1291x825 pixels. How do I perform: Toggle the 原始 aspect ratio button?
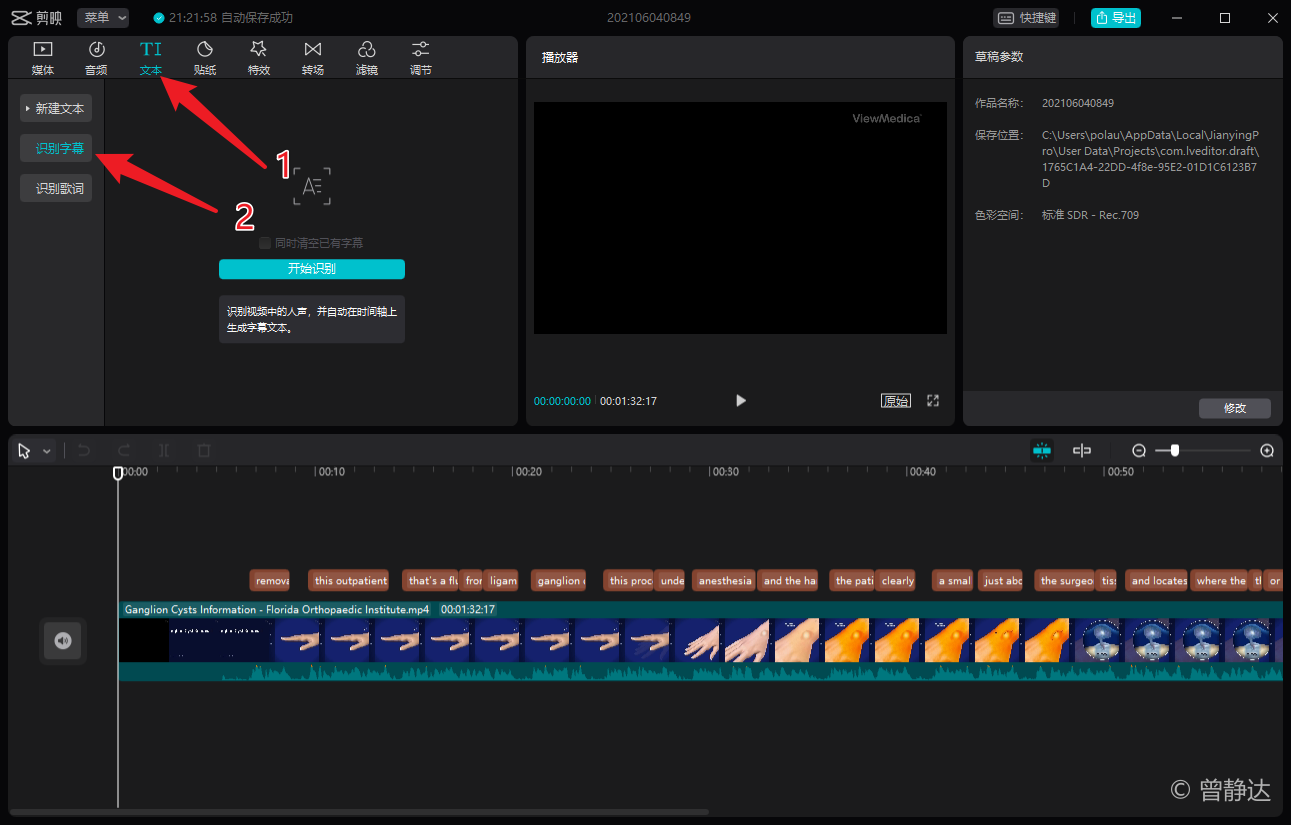[x=896, y=401]
